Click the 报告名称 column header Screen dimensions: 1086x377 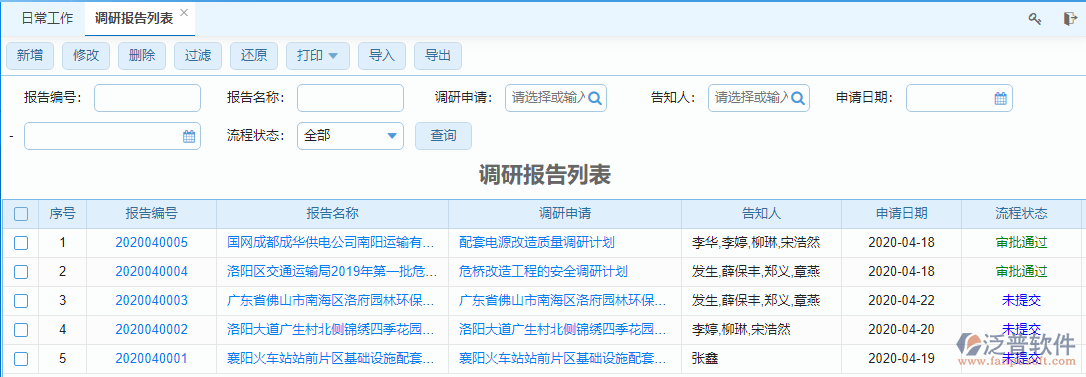click(x=332, y=213)
